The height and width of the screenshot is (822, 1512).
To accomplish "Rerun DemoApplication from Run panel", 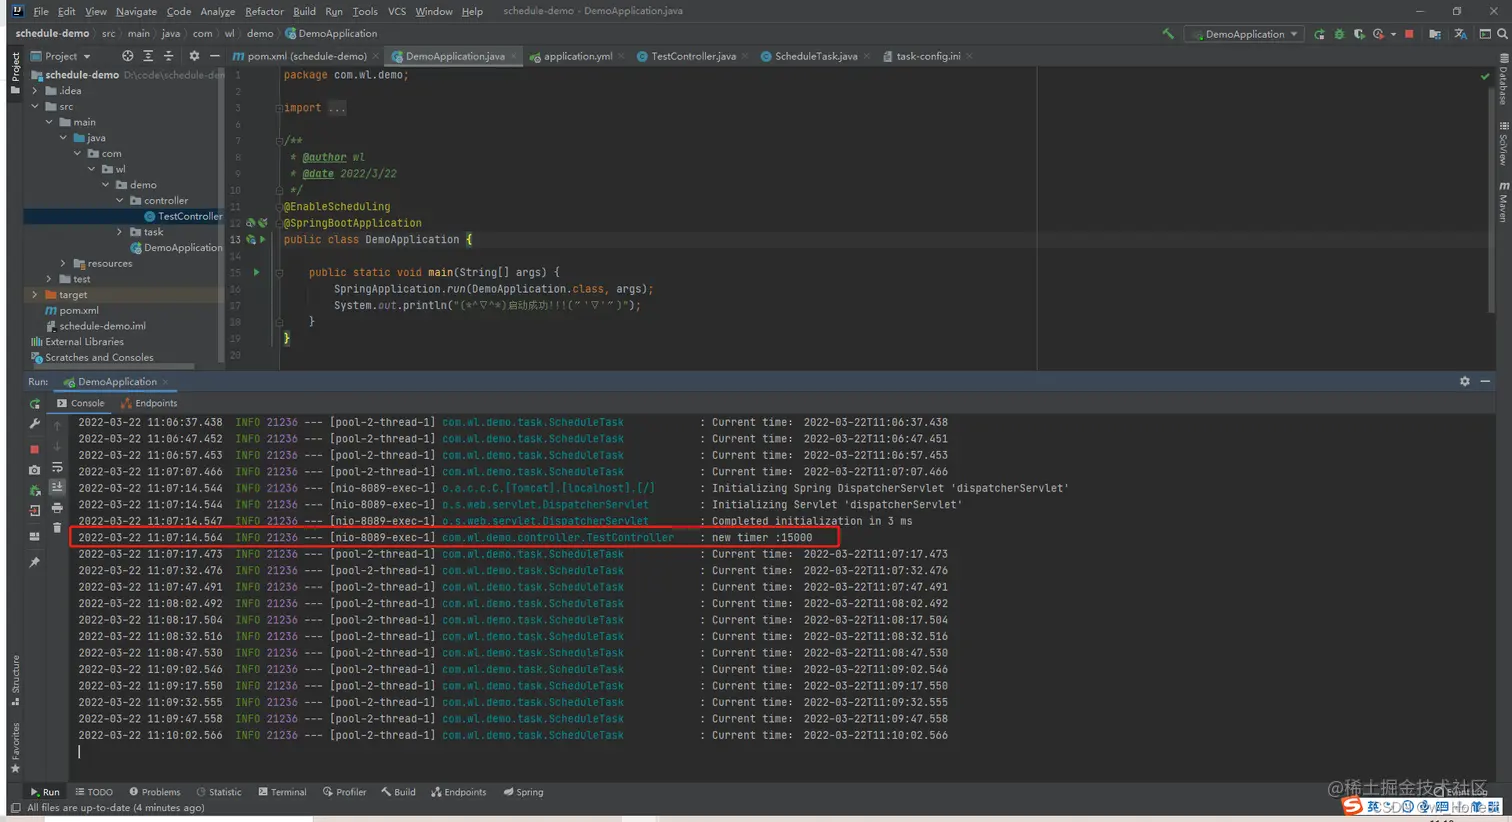I will coord(35,404).
